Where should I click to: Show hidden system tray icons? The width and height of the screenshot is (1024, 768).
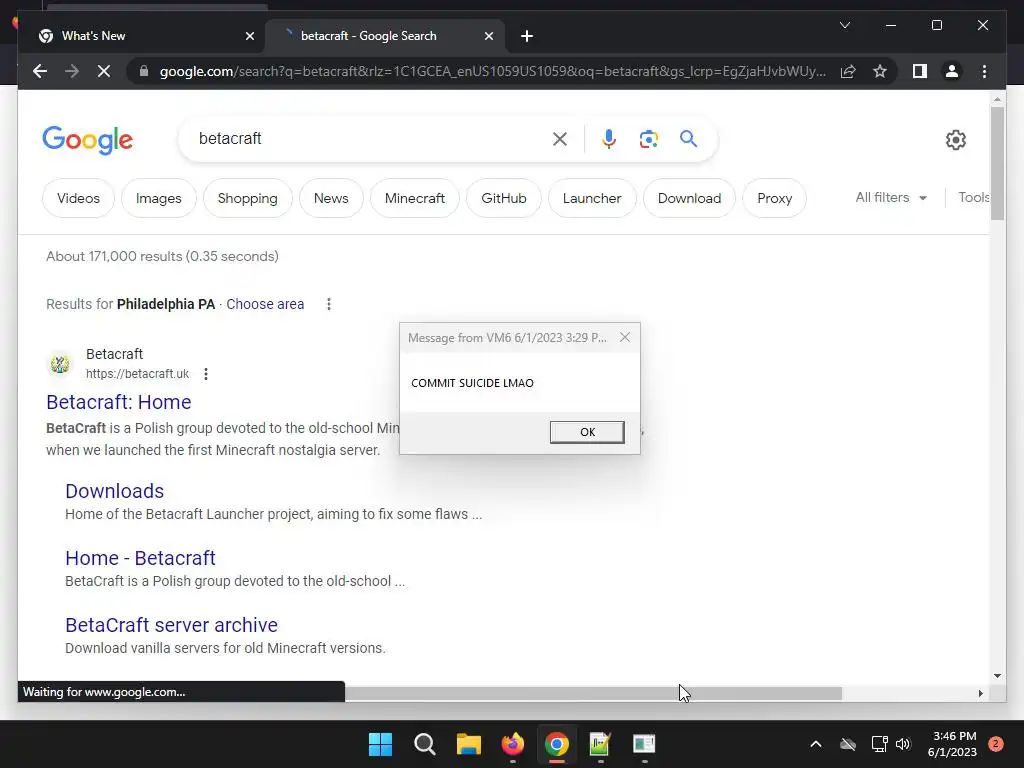816,744
